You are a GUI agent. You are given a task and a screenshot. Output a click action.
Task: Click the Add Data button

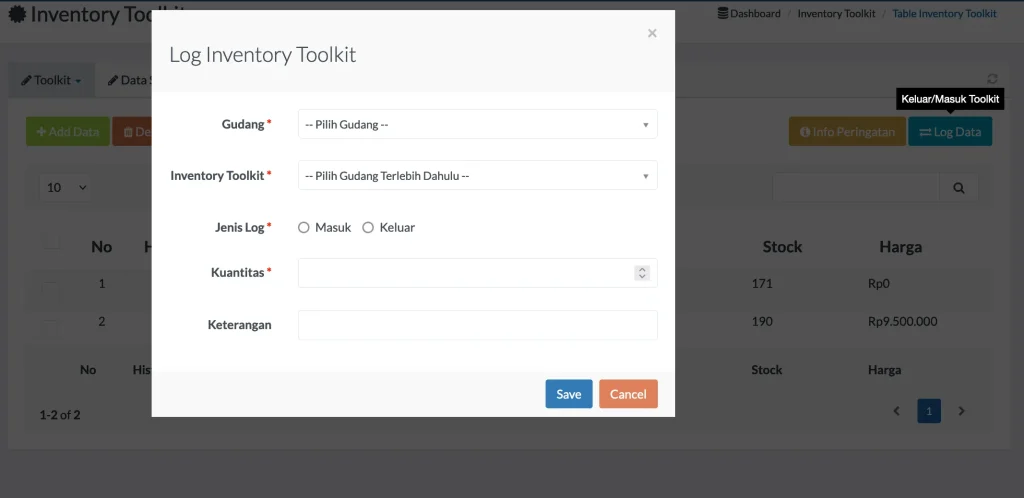[x=68, y=132]
